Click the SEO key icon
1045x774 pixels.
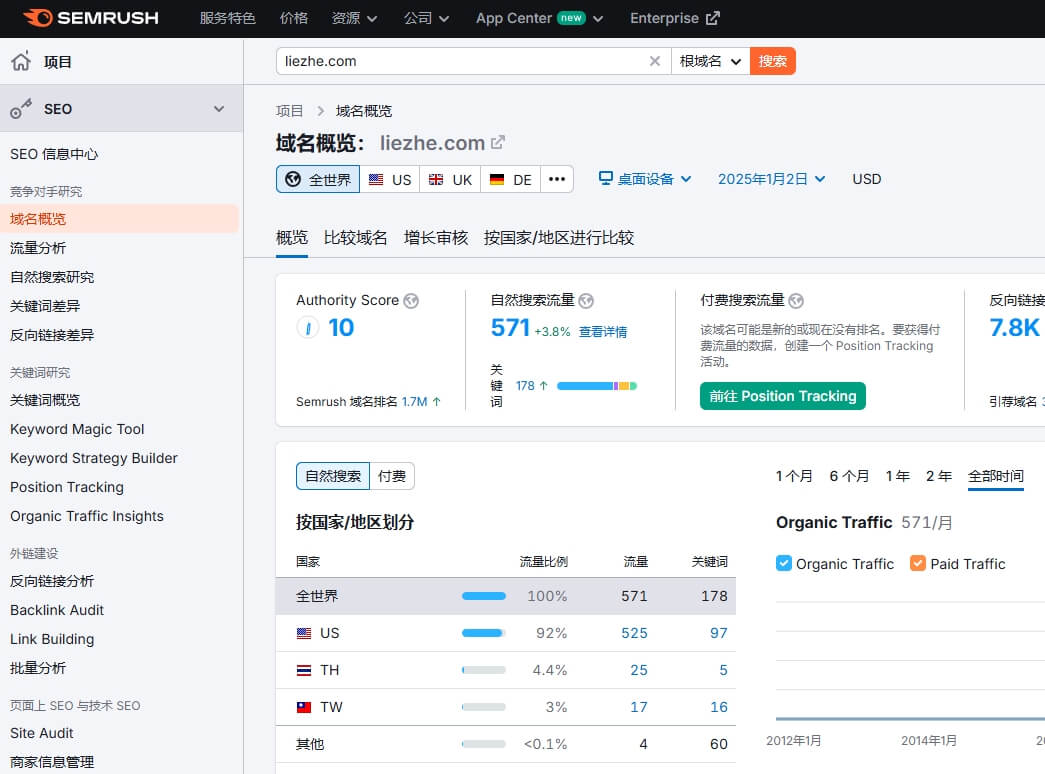click(21, 109)
